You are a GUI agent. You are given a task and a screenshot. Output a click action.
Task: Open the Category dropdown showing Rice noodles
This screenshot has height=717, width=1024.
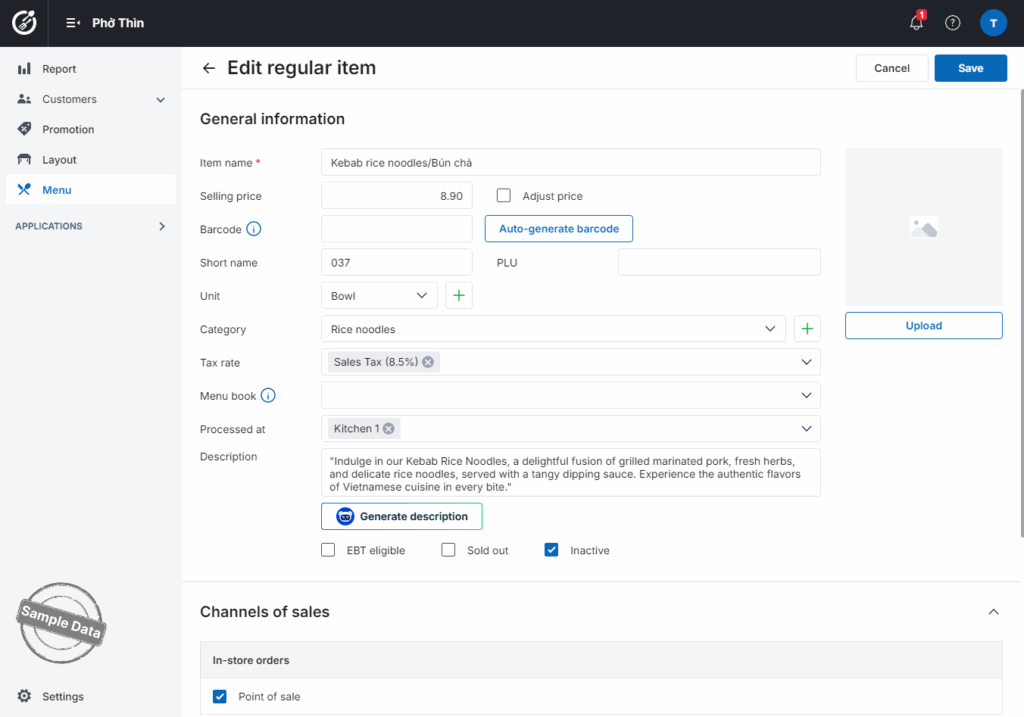click(553, 329)
